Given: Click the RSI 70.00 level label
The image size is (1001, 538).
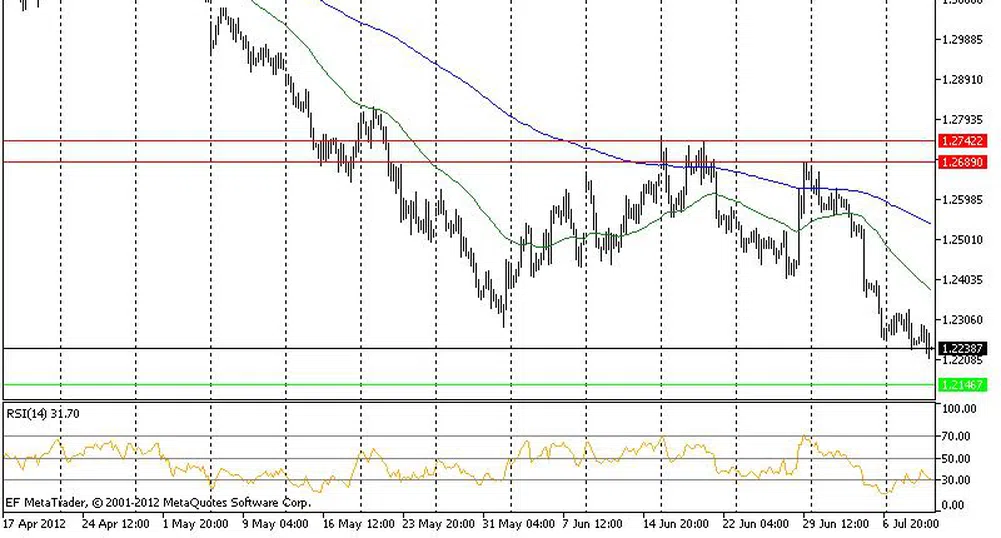Looking at the screenshot, I should click(x=956, y=437).
